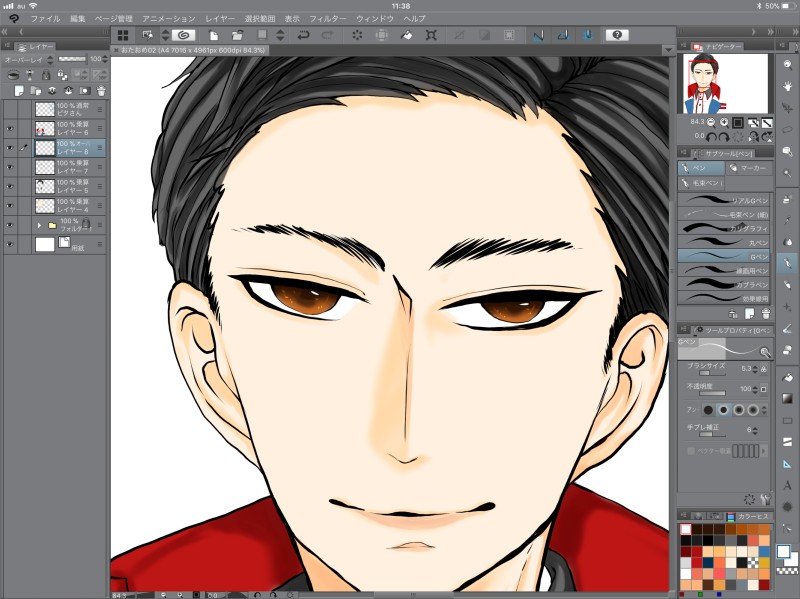Hide レイヤー 4 with its eye icon
This screenshot has width=800, height=599.
pyautogui.click(x=10, y=206)
